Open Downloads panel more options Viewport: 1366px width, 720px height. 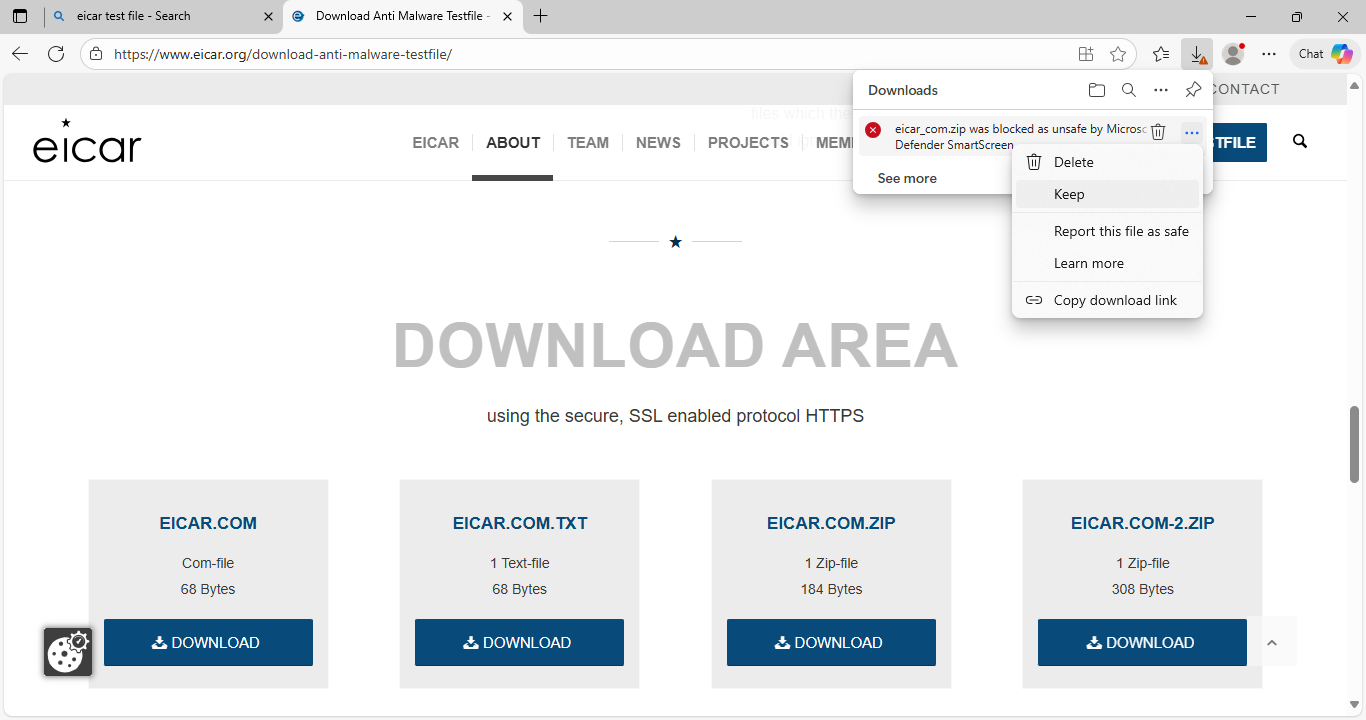(1161, 90)
